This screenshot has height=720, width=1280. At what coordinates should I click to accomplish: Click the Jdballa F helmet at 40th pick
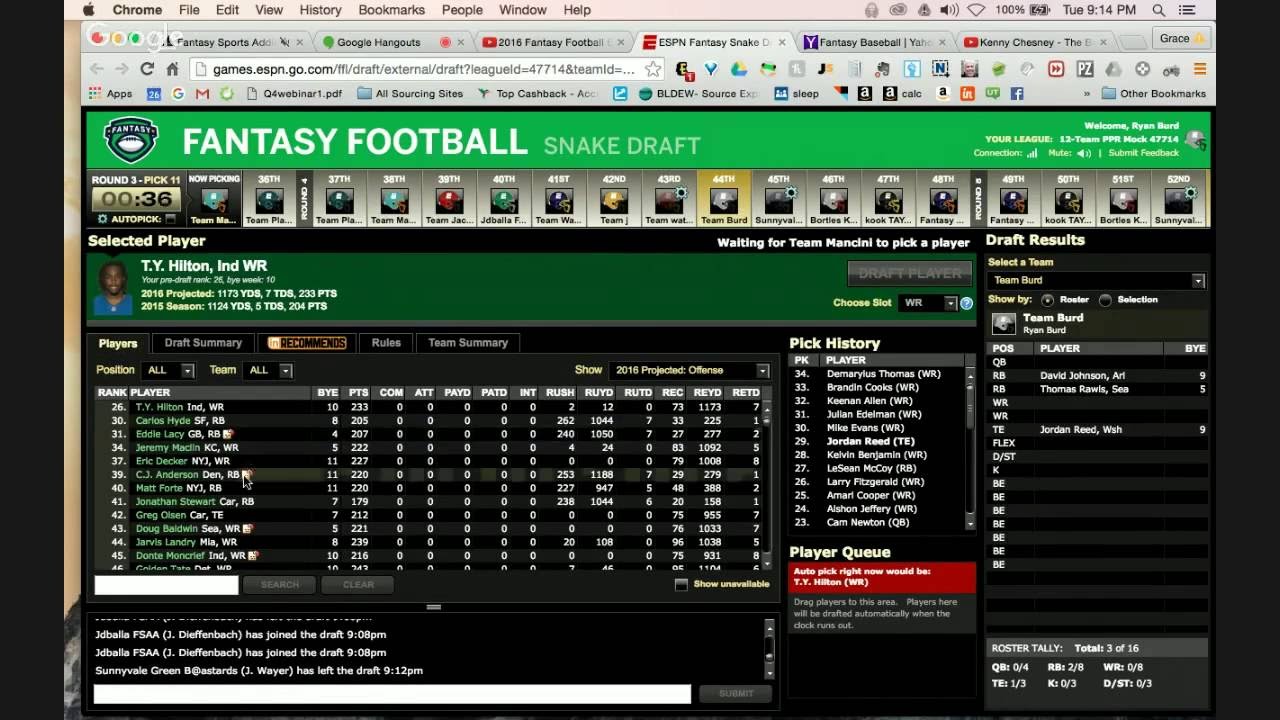(x=503, y=202)
